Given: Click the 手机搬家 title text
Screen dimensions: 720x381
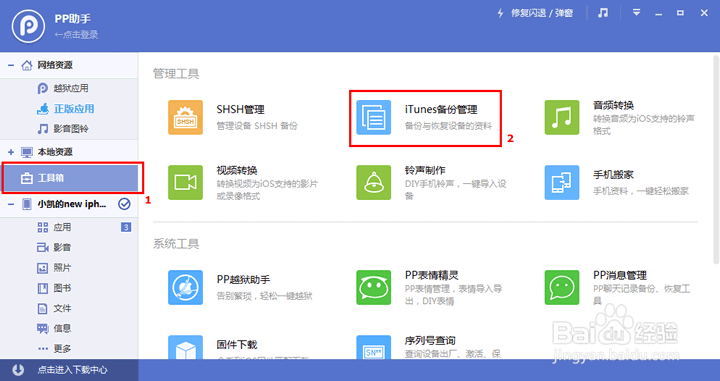Looking at the screenshot, I should point(613,175).
